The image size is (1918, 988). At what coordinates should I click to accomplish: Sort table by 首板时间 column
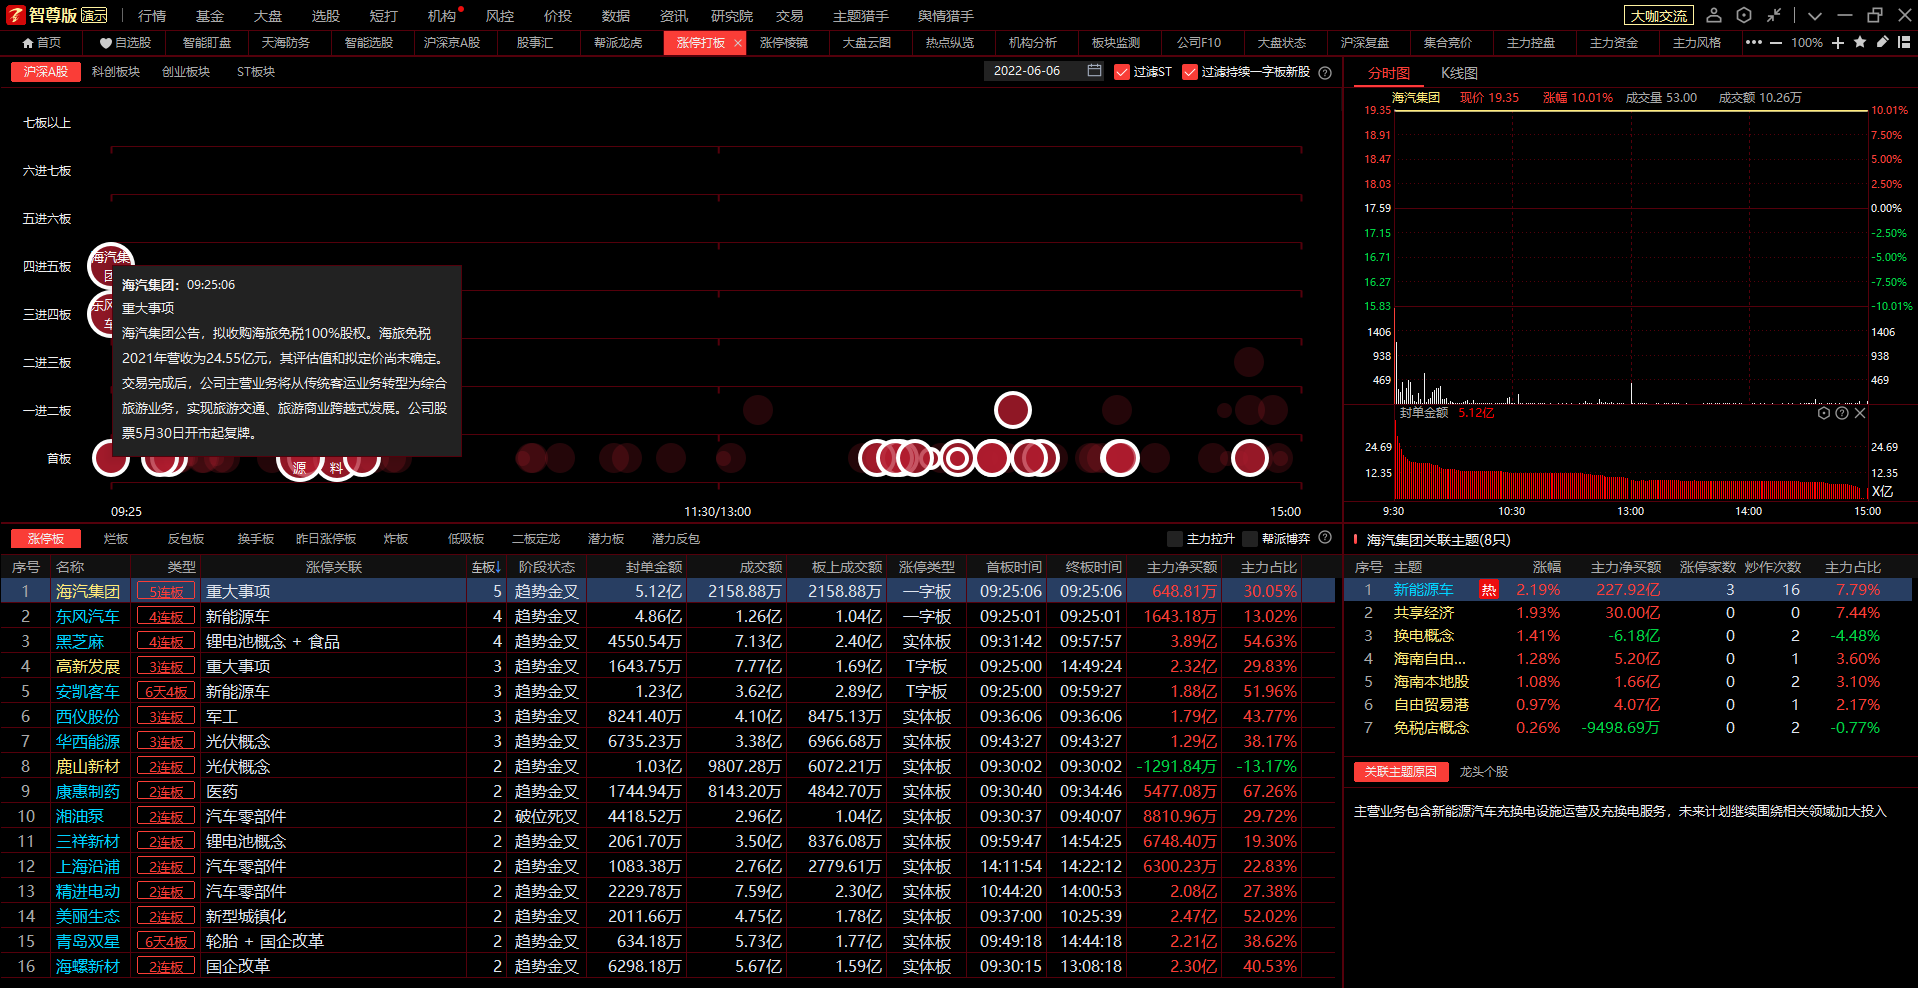[1014, 567]
